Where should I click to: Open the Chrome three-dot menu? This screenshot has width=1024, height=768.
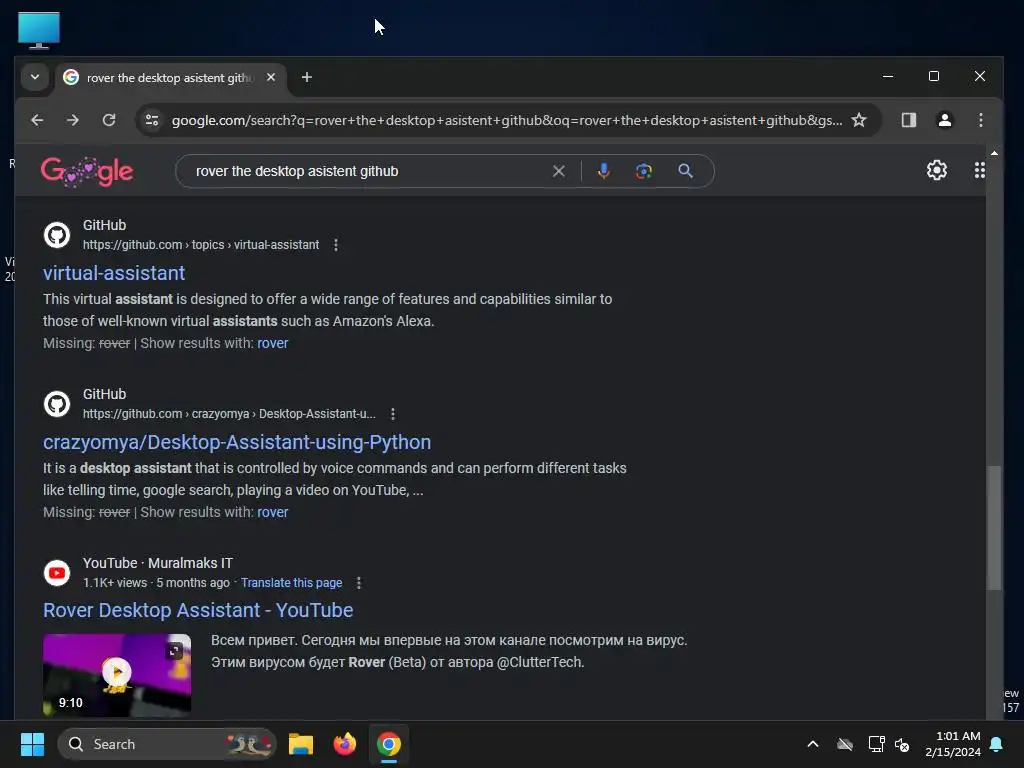pos(980,120)
